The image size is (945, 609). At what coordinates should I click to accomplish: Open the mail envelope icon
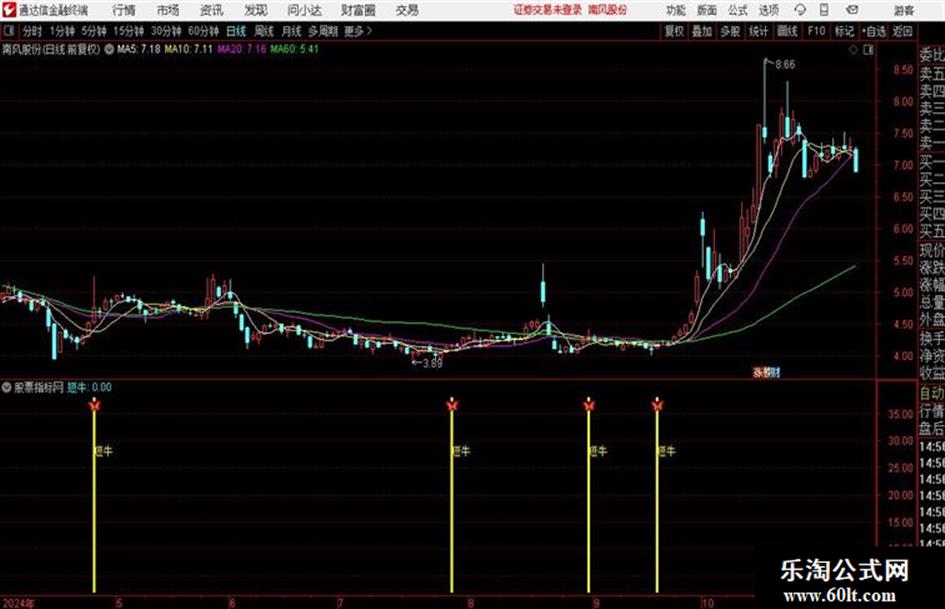click(x=852, y=10)
